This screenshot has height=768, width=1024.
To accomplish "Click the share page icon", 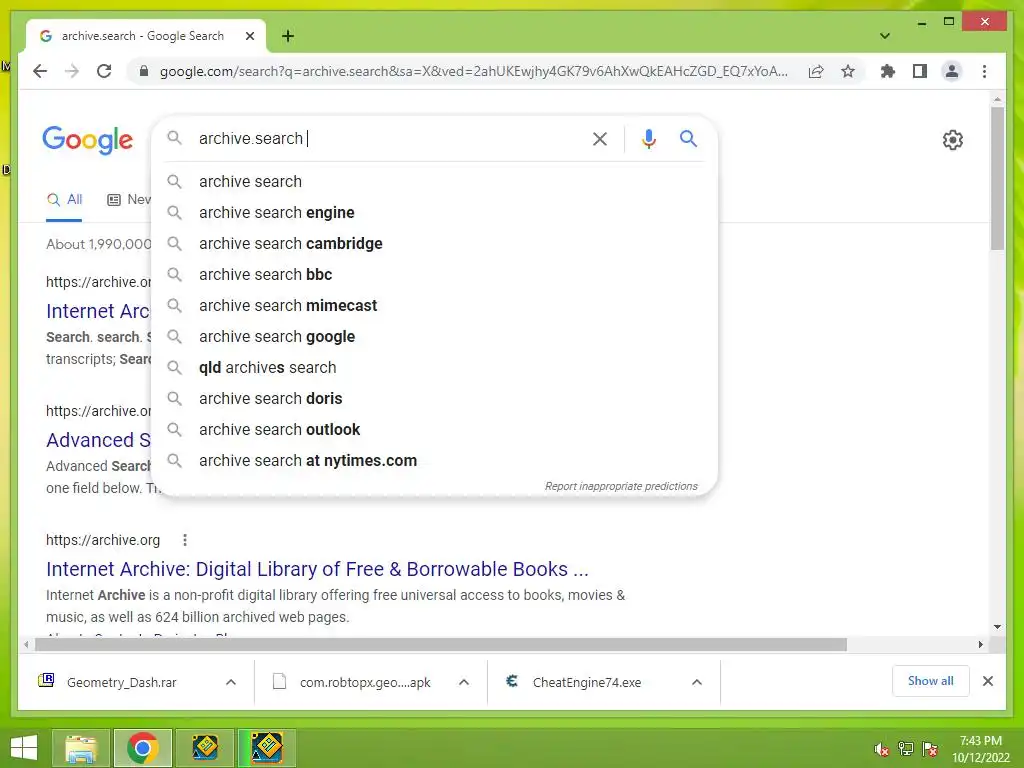I will tap(816, 71).
